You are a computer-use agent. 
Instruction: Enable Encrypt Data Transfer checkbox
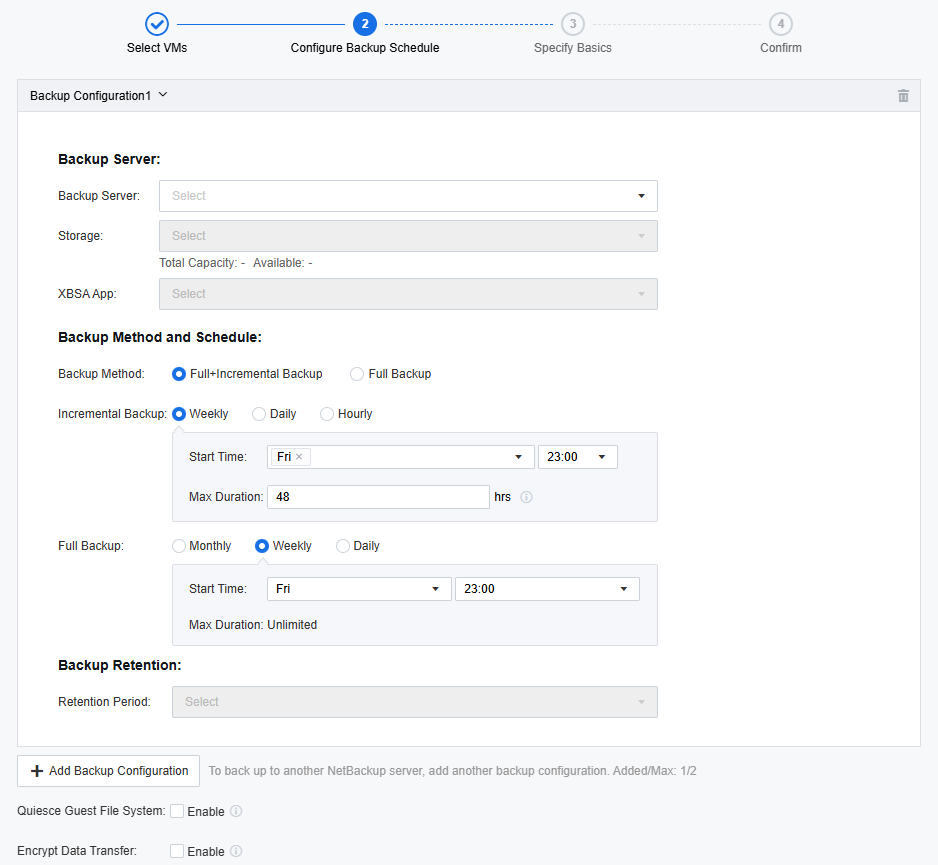(x=177, y=851)
